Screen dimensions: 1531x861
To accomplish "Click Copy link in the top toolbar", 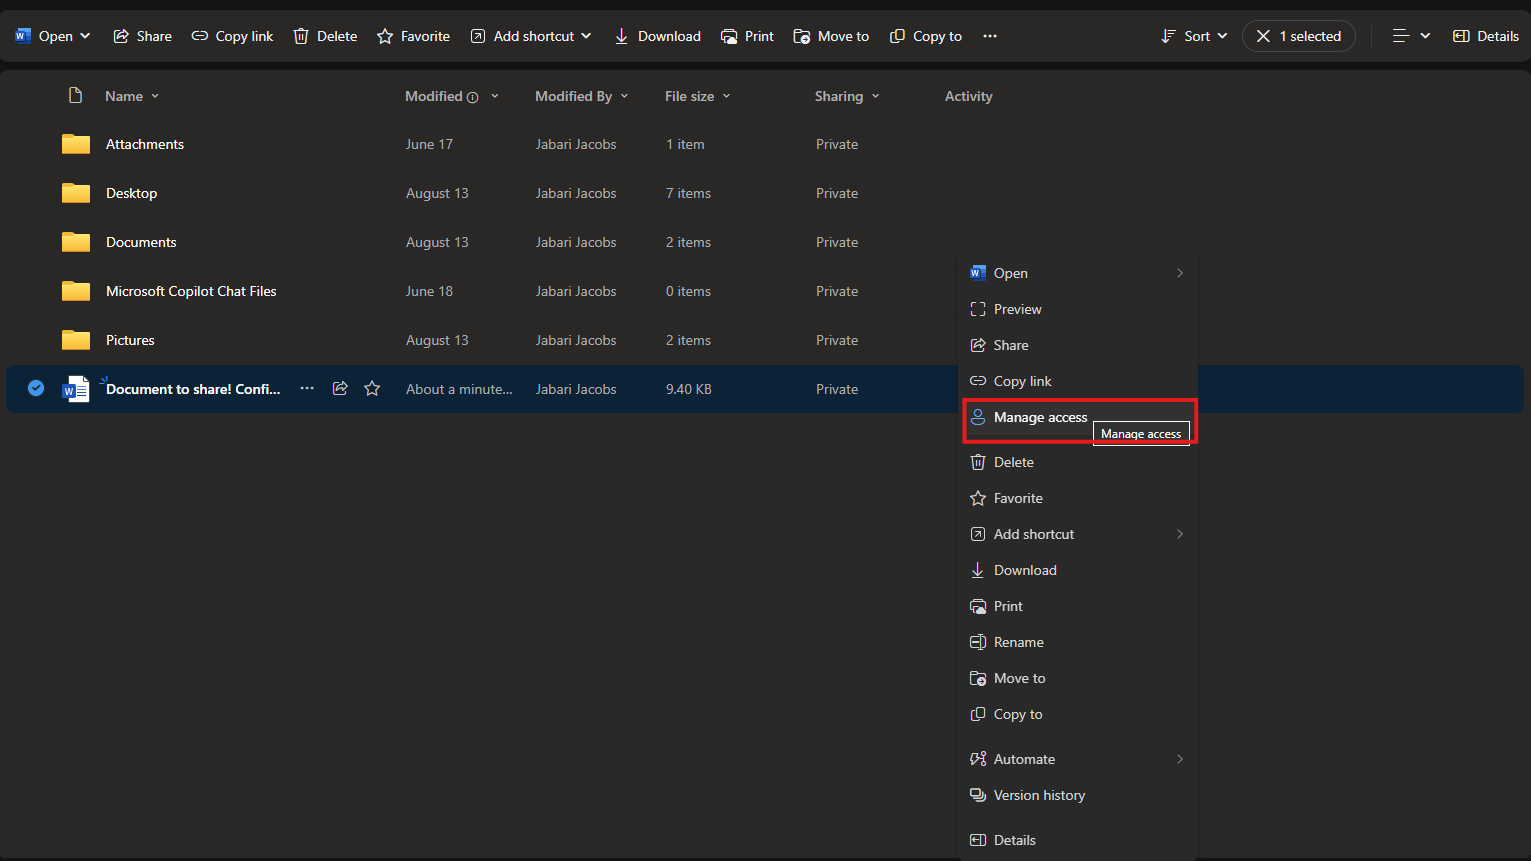I will coord(232,36).
